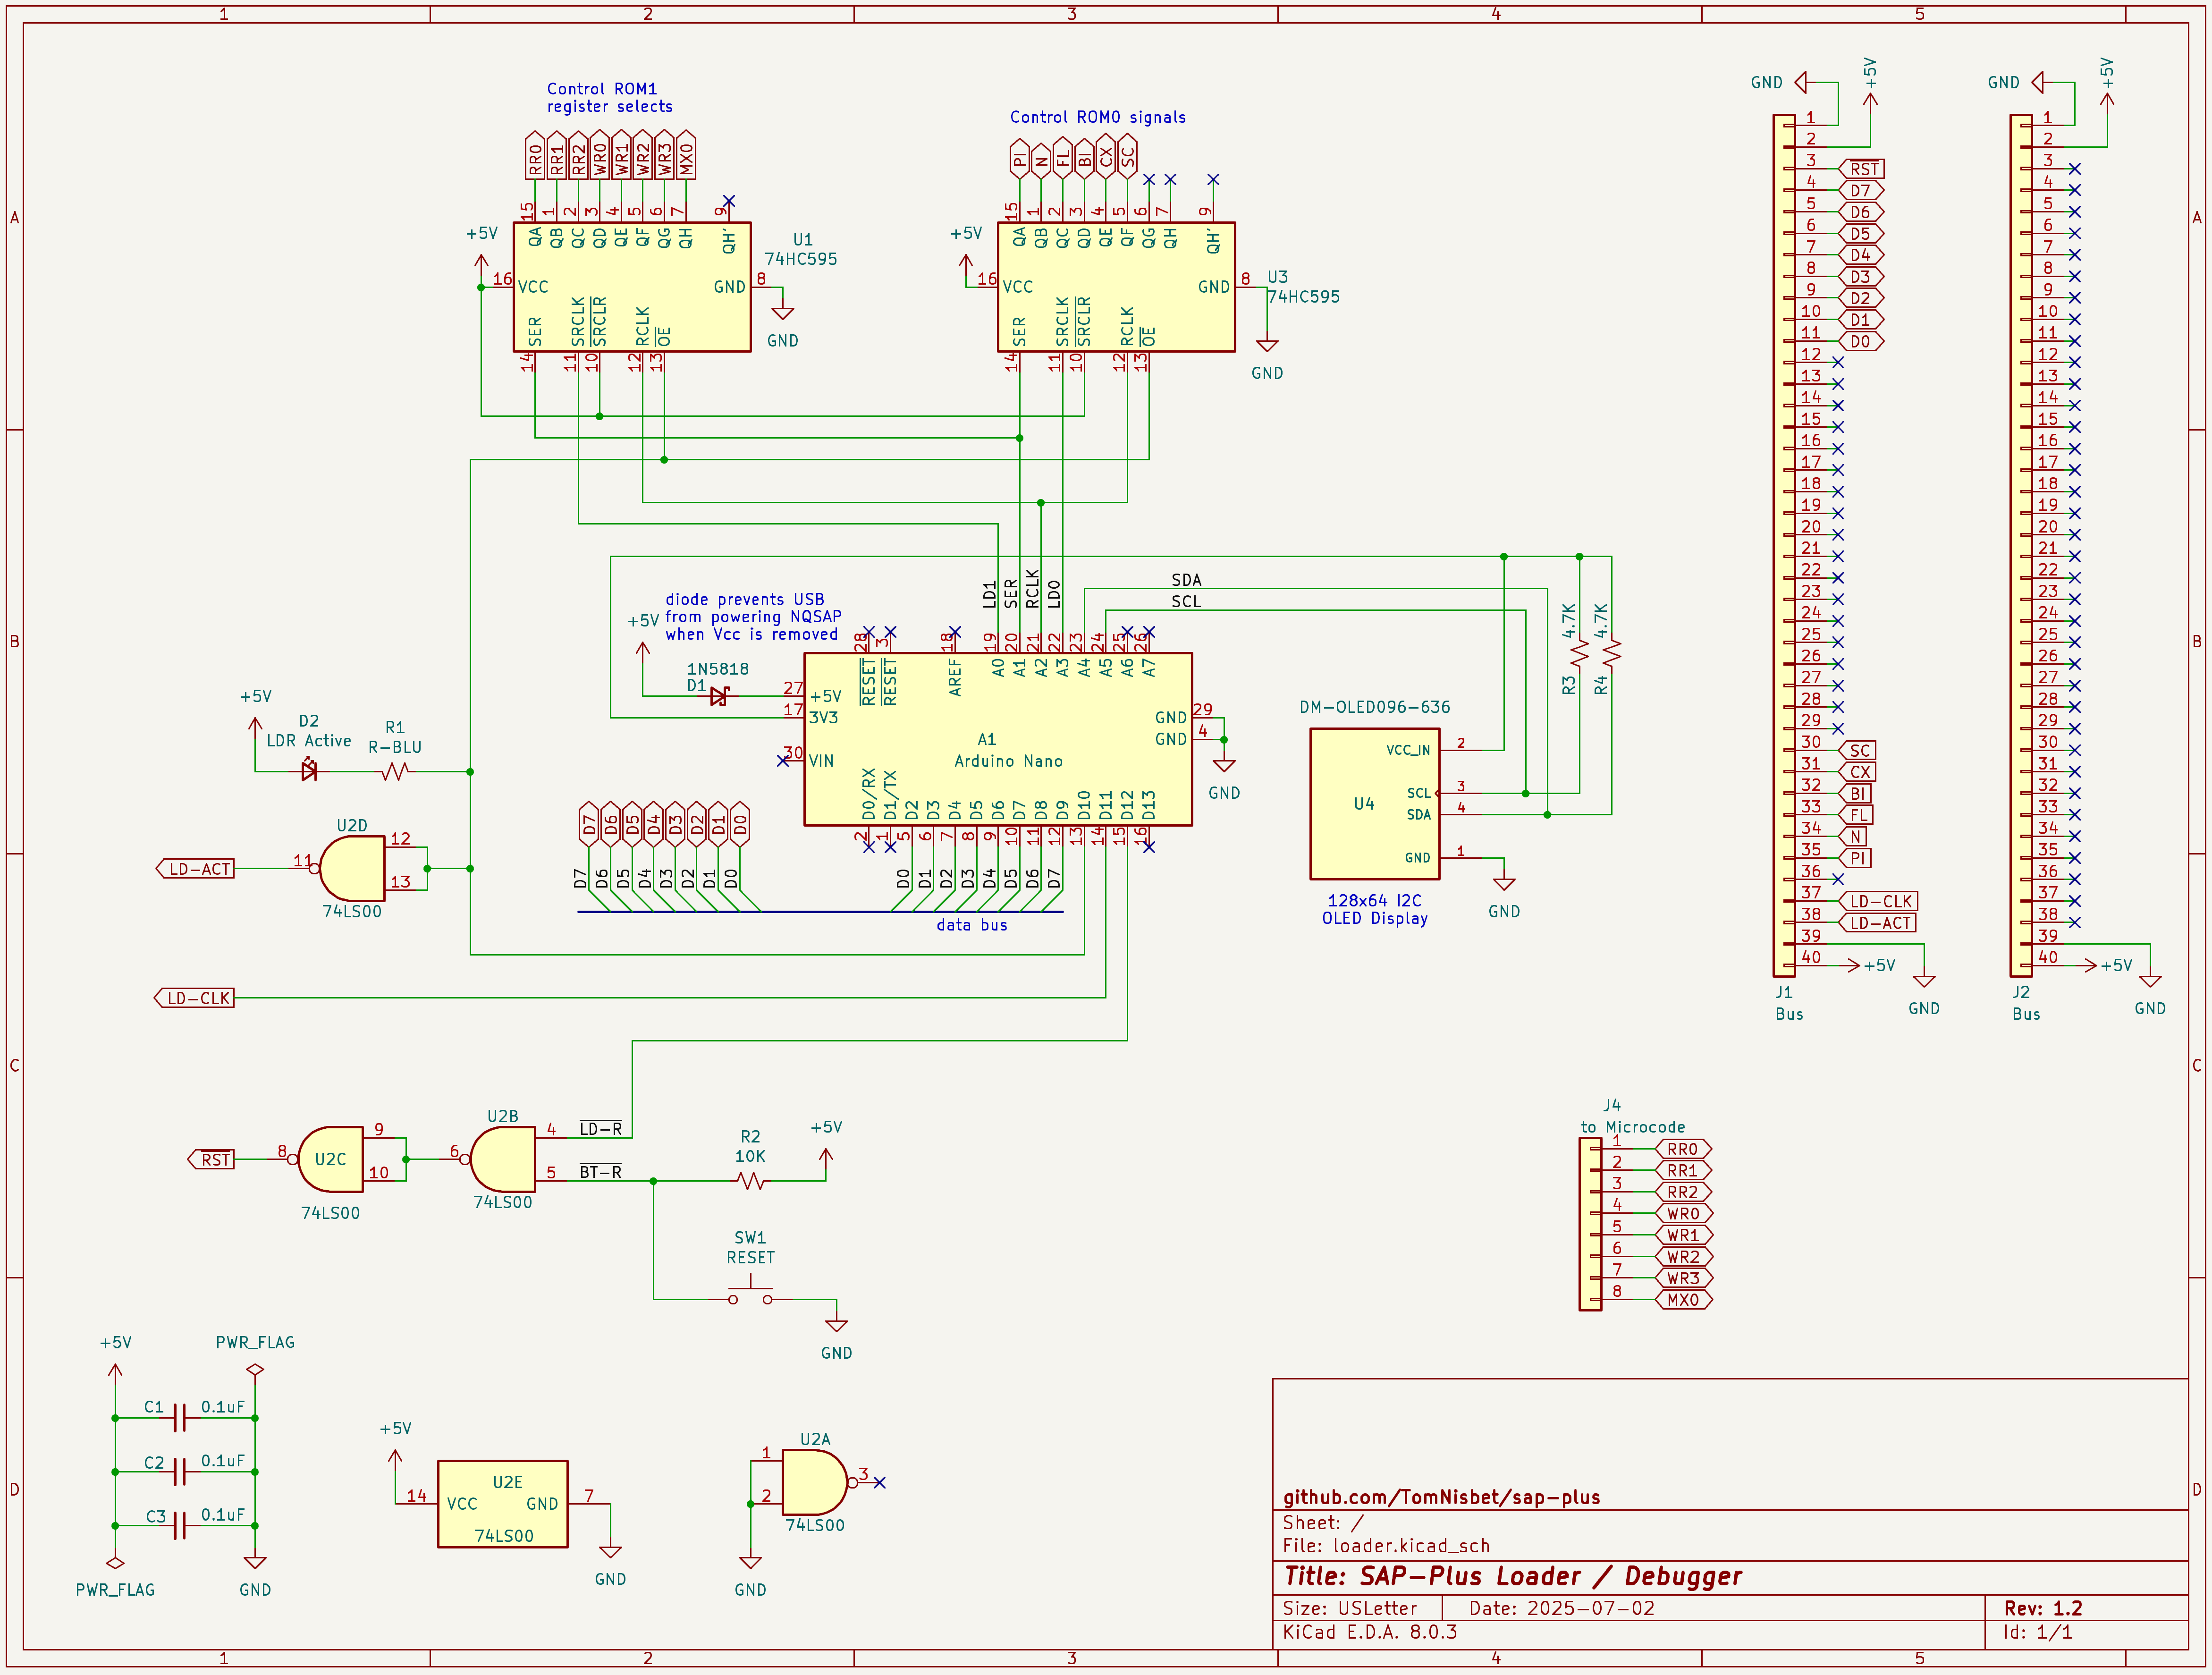Click the data bus label

(x=972, y=925)
